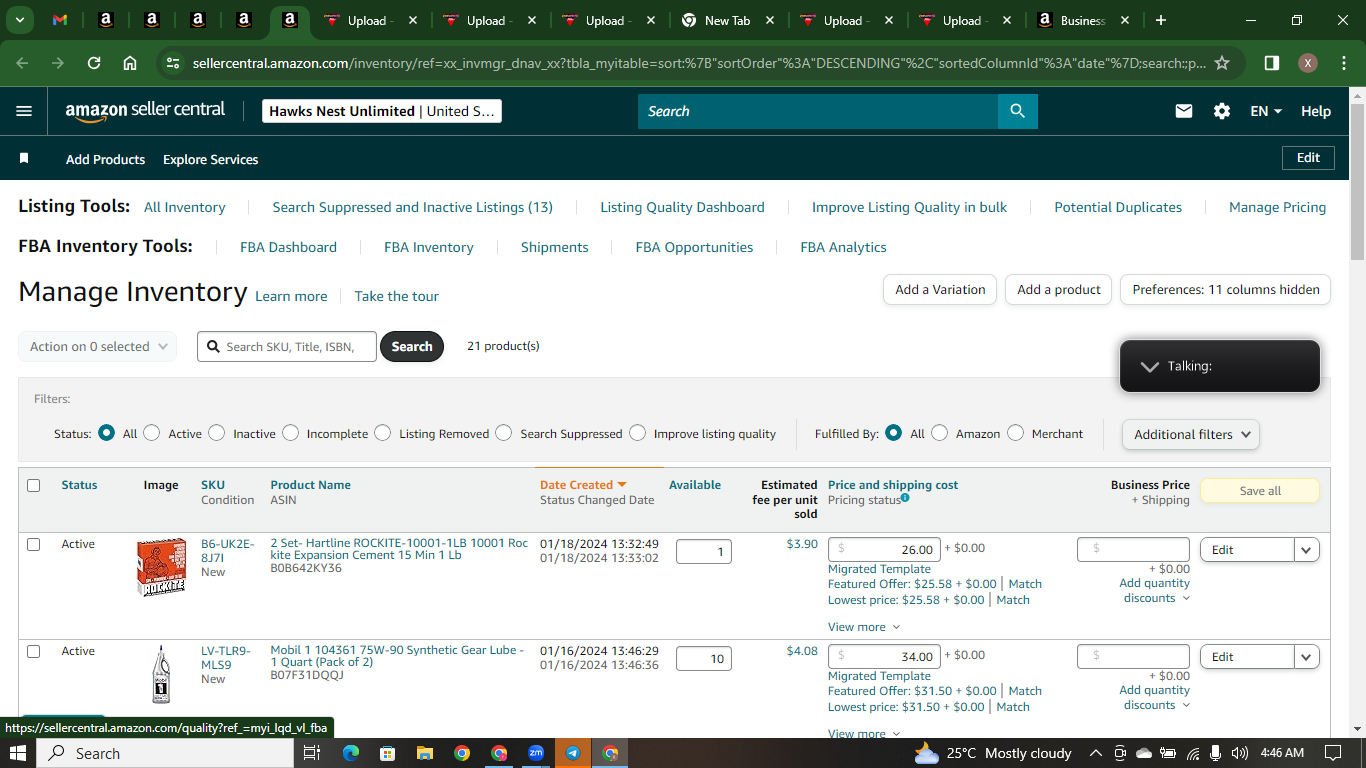This screenshot has height=768, width=1366.
Task: Expand the Additional filters dropdown
Action: coord(1191,434)
